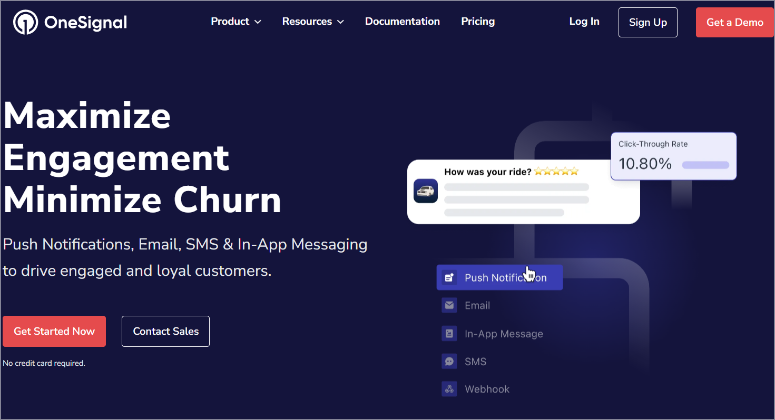Click the SMS chat bubble icon
The image size is (775, 420).
tap(449, 361)
